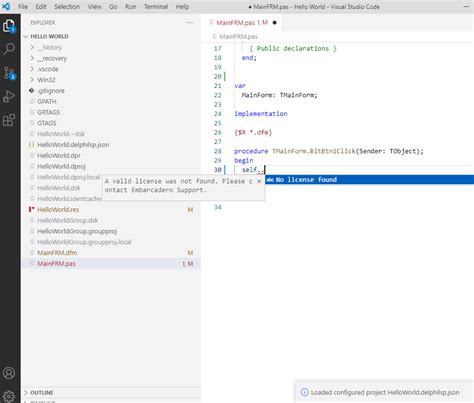Minimize the Visual Studio Code window
The width and height of the screenshot is (474, 403).
click(x=466, y=7)
